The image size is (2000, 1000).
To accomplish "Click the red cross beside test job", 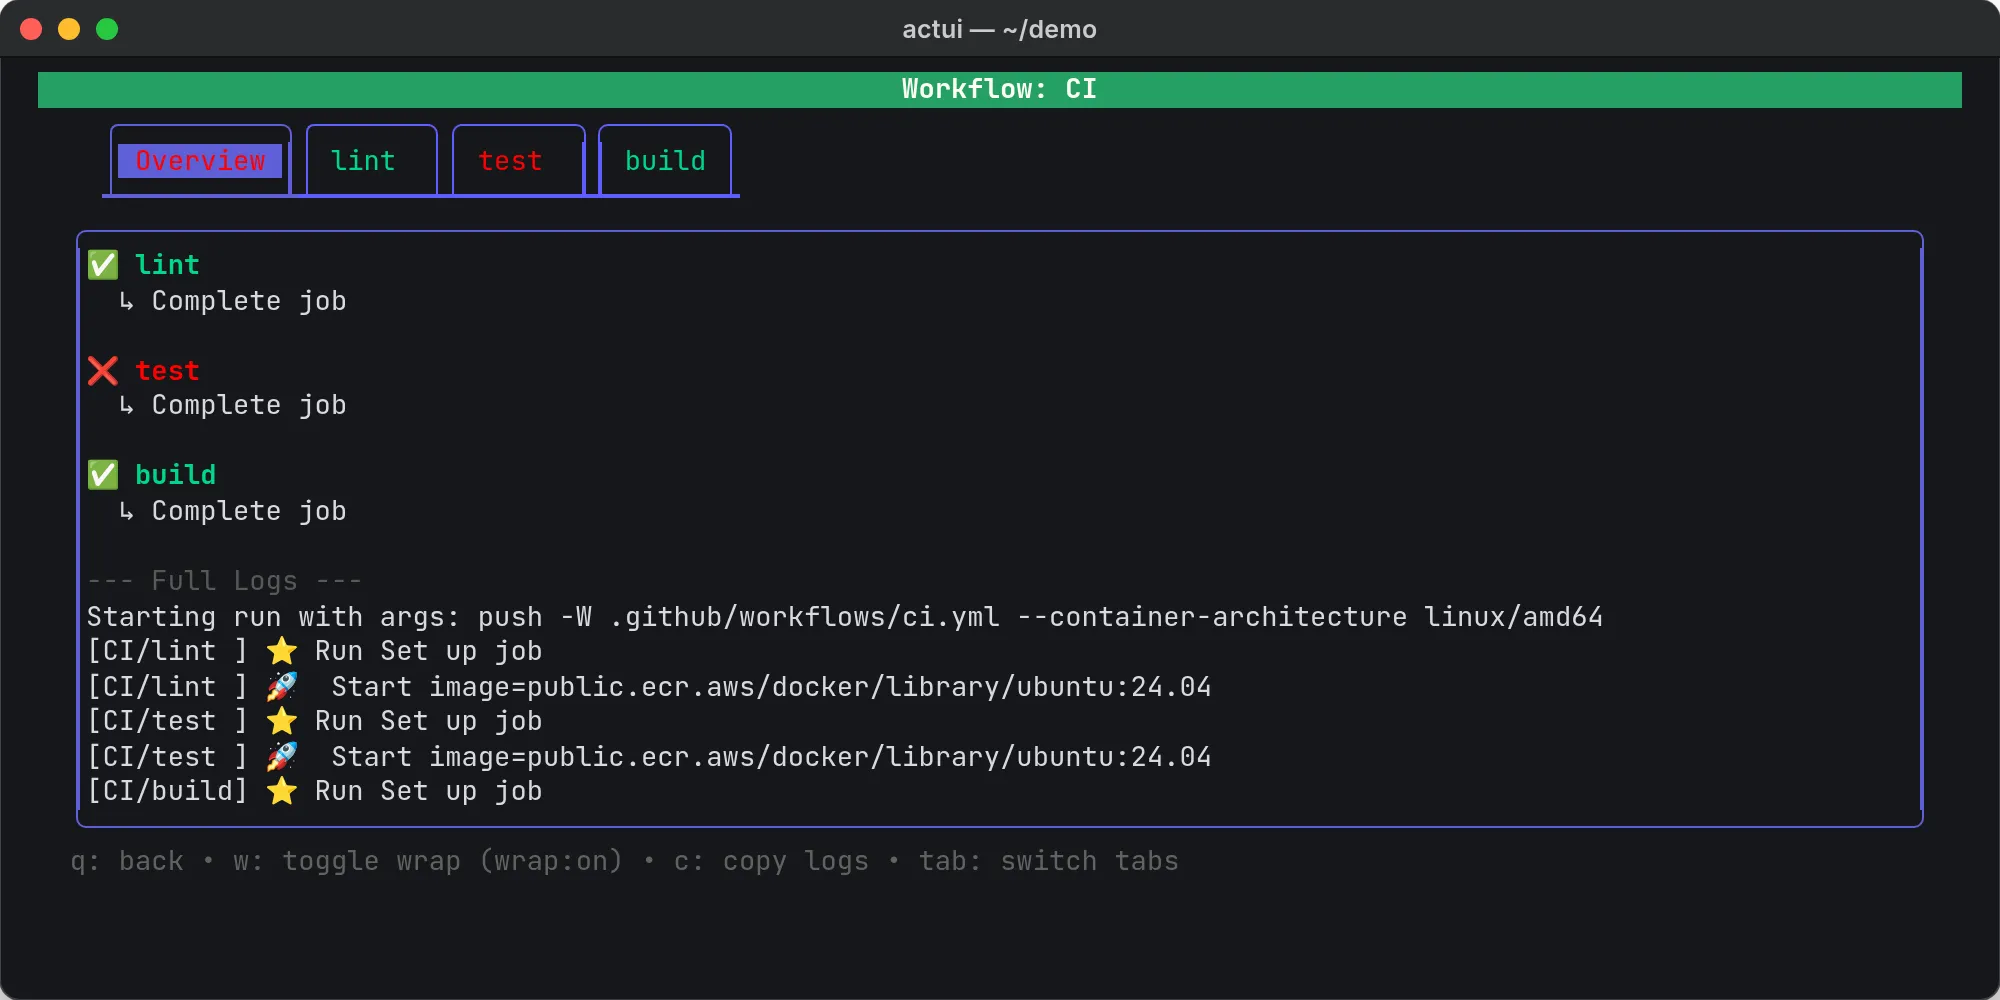I will pyautogui.click(x=103, y=371).
